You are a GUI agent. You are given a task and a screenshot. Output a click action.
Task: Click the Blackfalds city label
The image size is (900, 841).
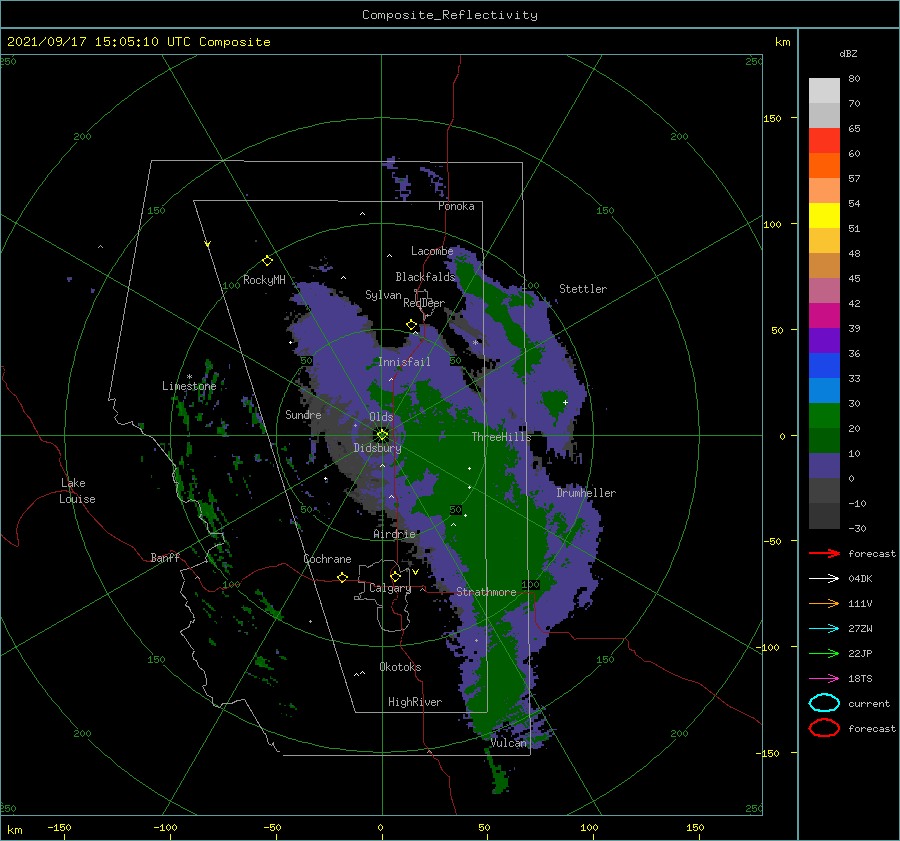tap(425, 277)
